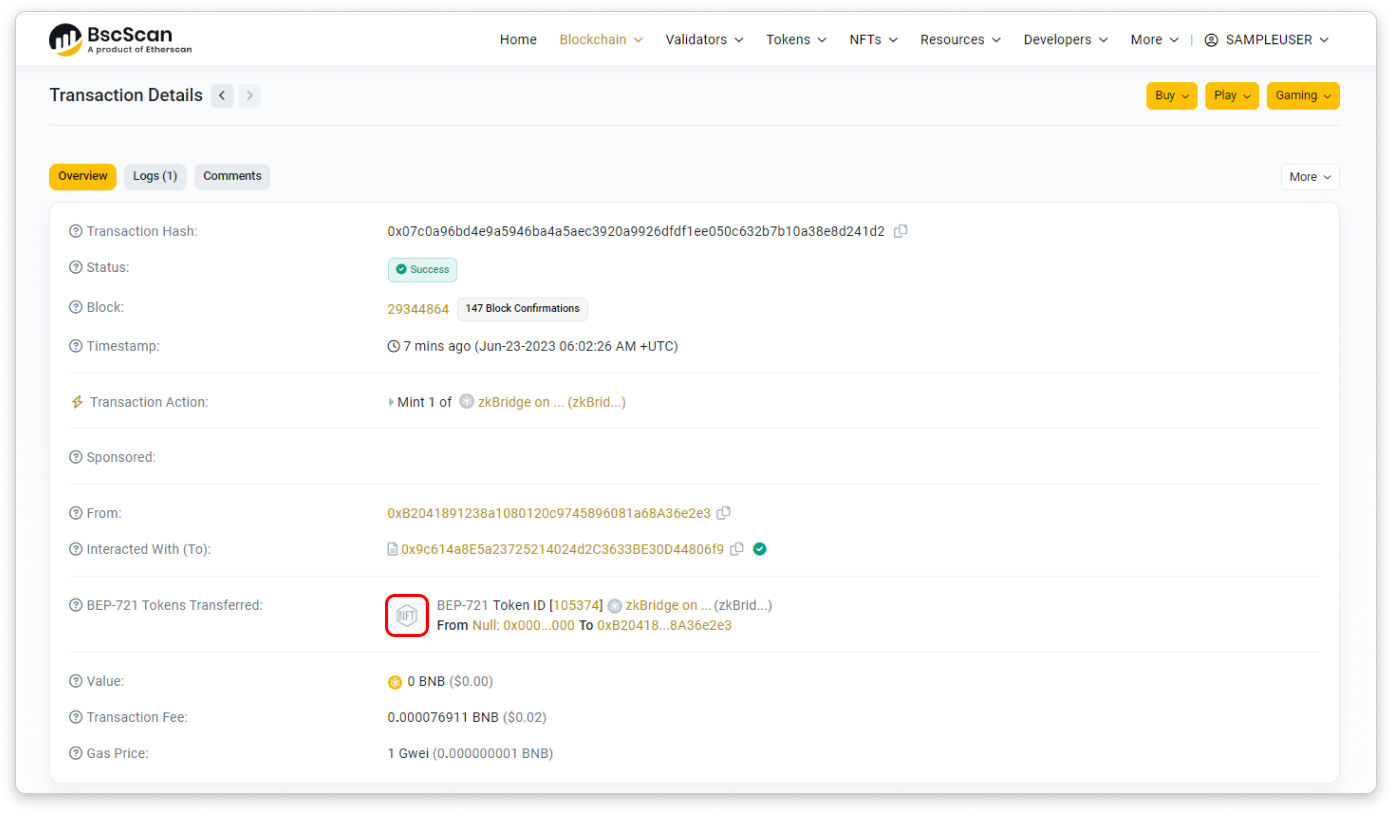Expand the Mint transaction action triangle

[x=391, y=402]
